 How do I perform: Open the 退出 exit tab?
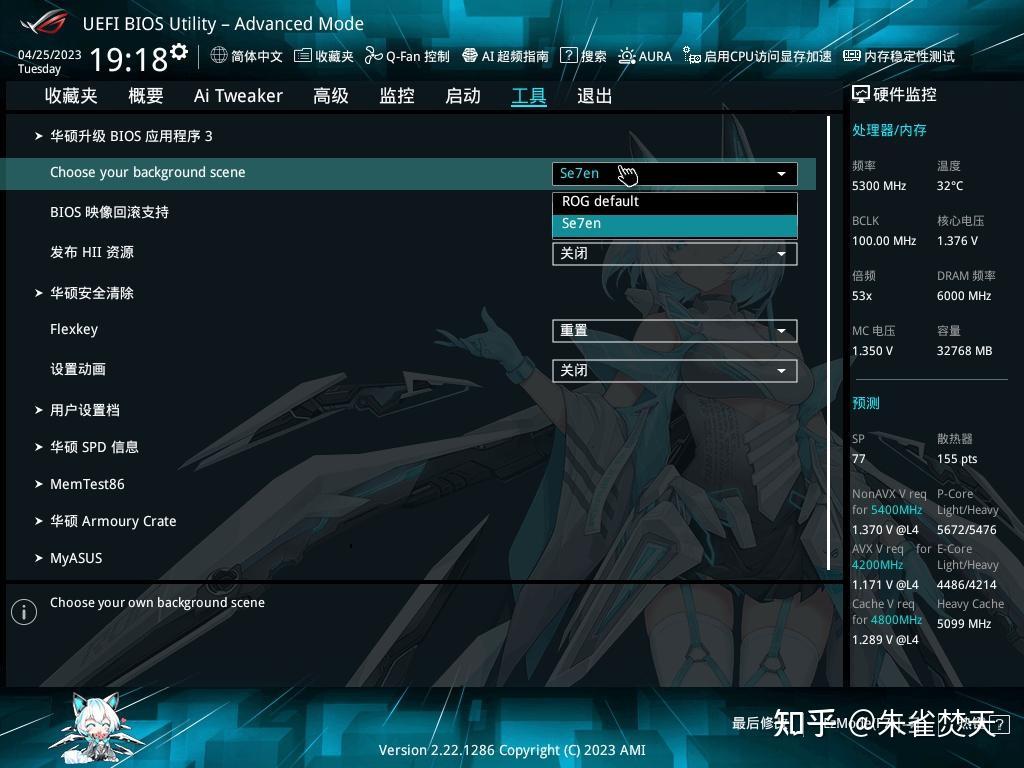pos(594,96)
